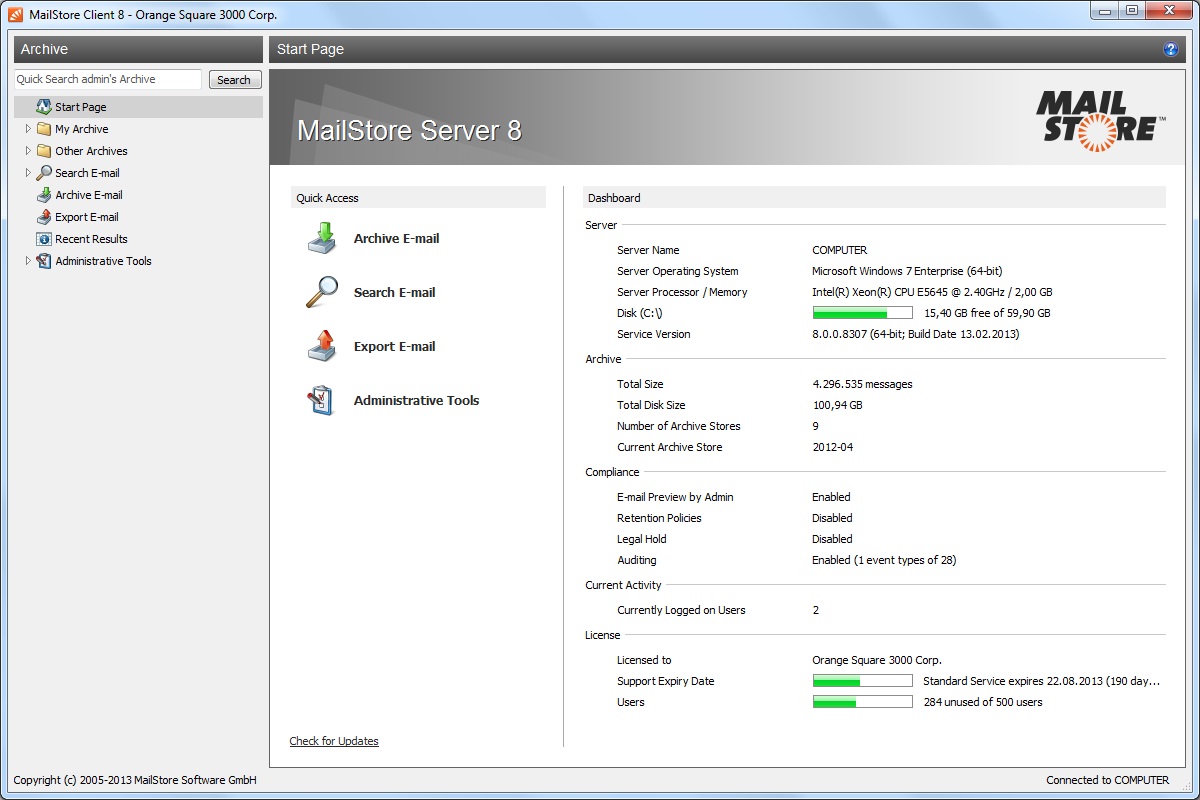Click the Check for Updates link
This screenshot has width=1200, height=800.
334,741
